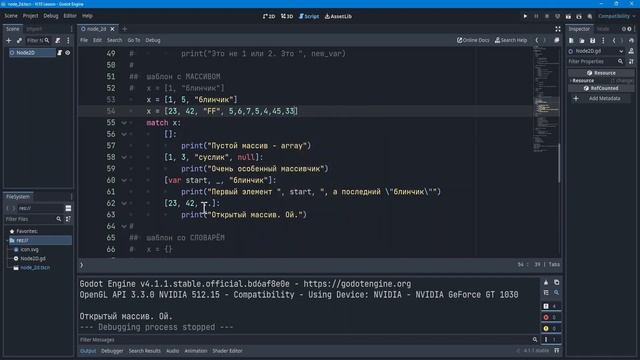640x360 pixels.
Task: Switch to the Import tab
Action: coord(34,29)
